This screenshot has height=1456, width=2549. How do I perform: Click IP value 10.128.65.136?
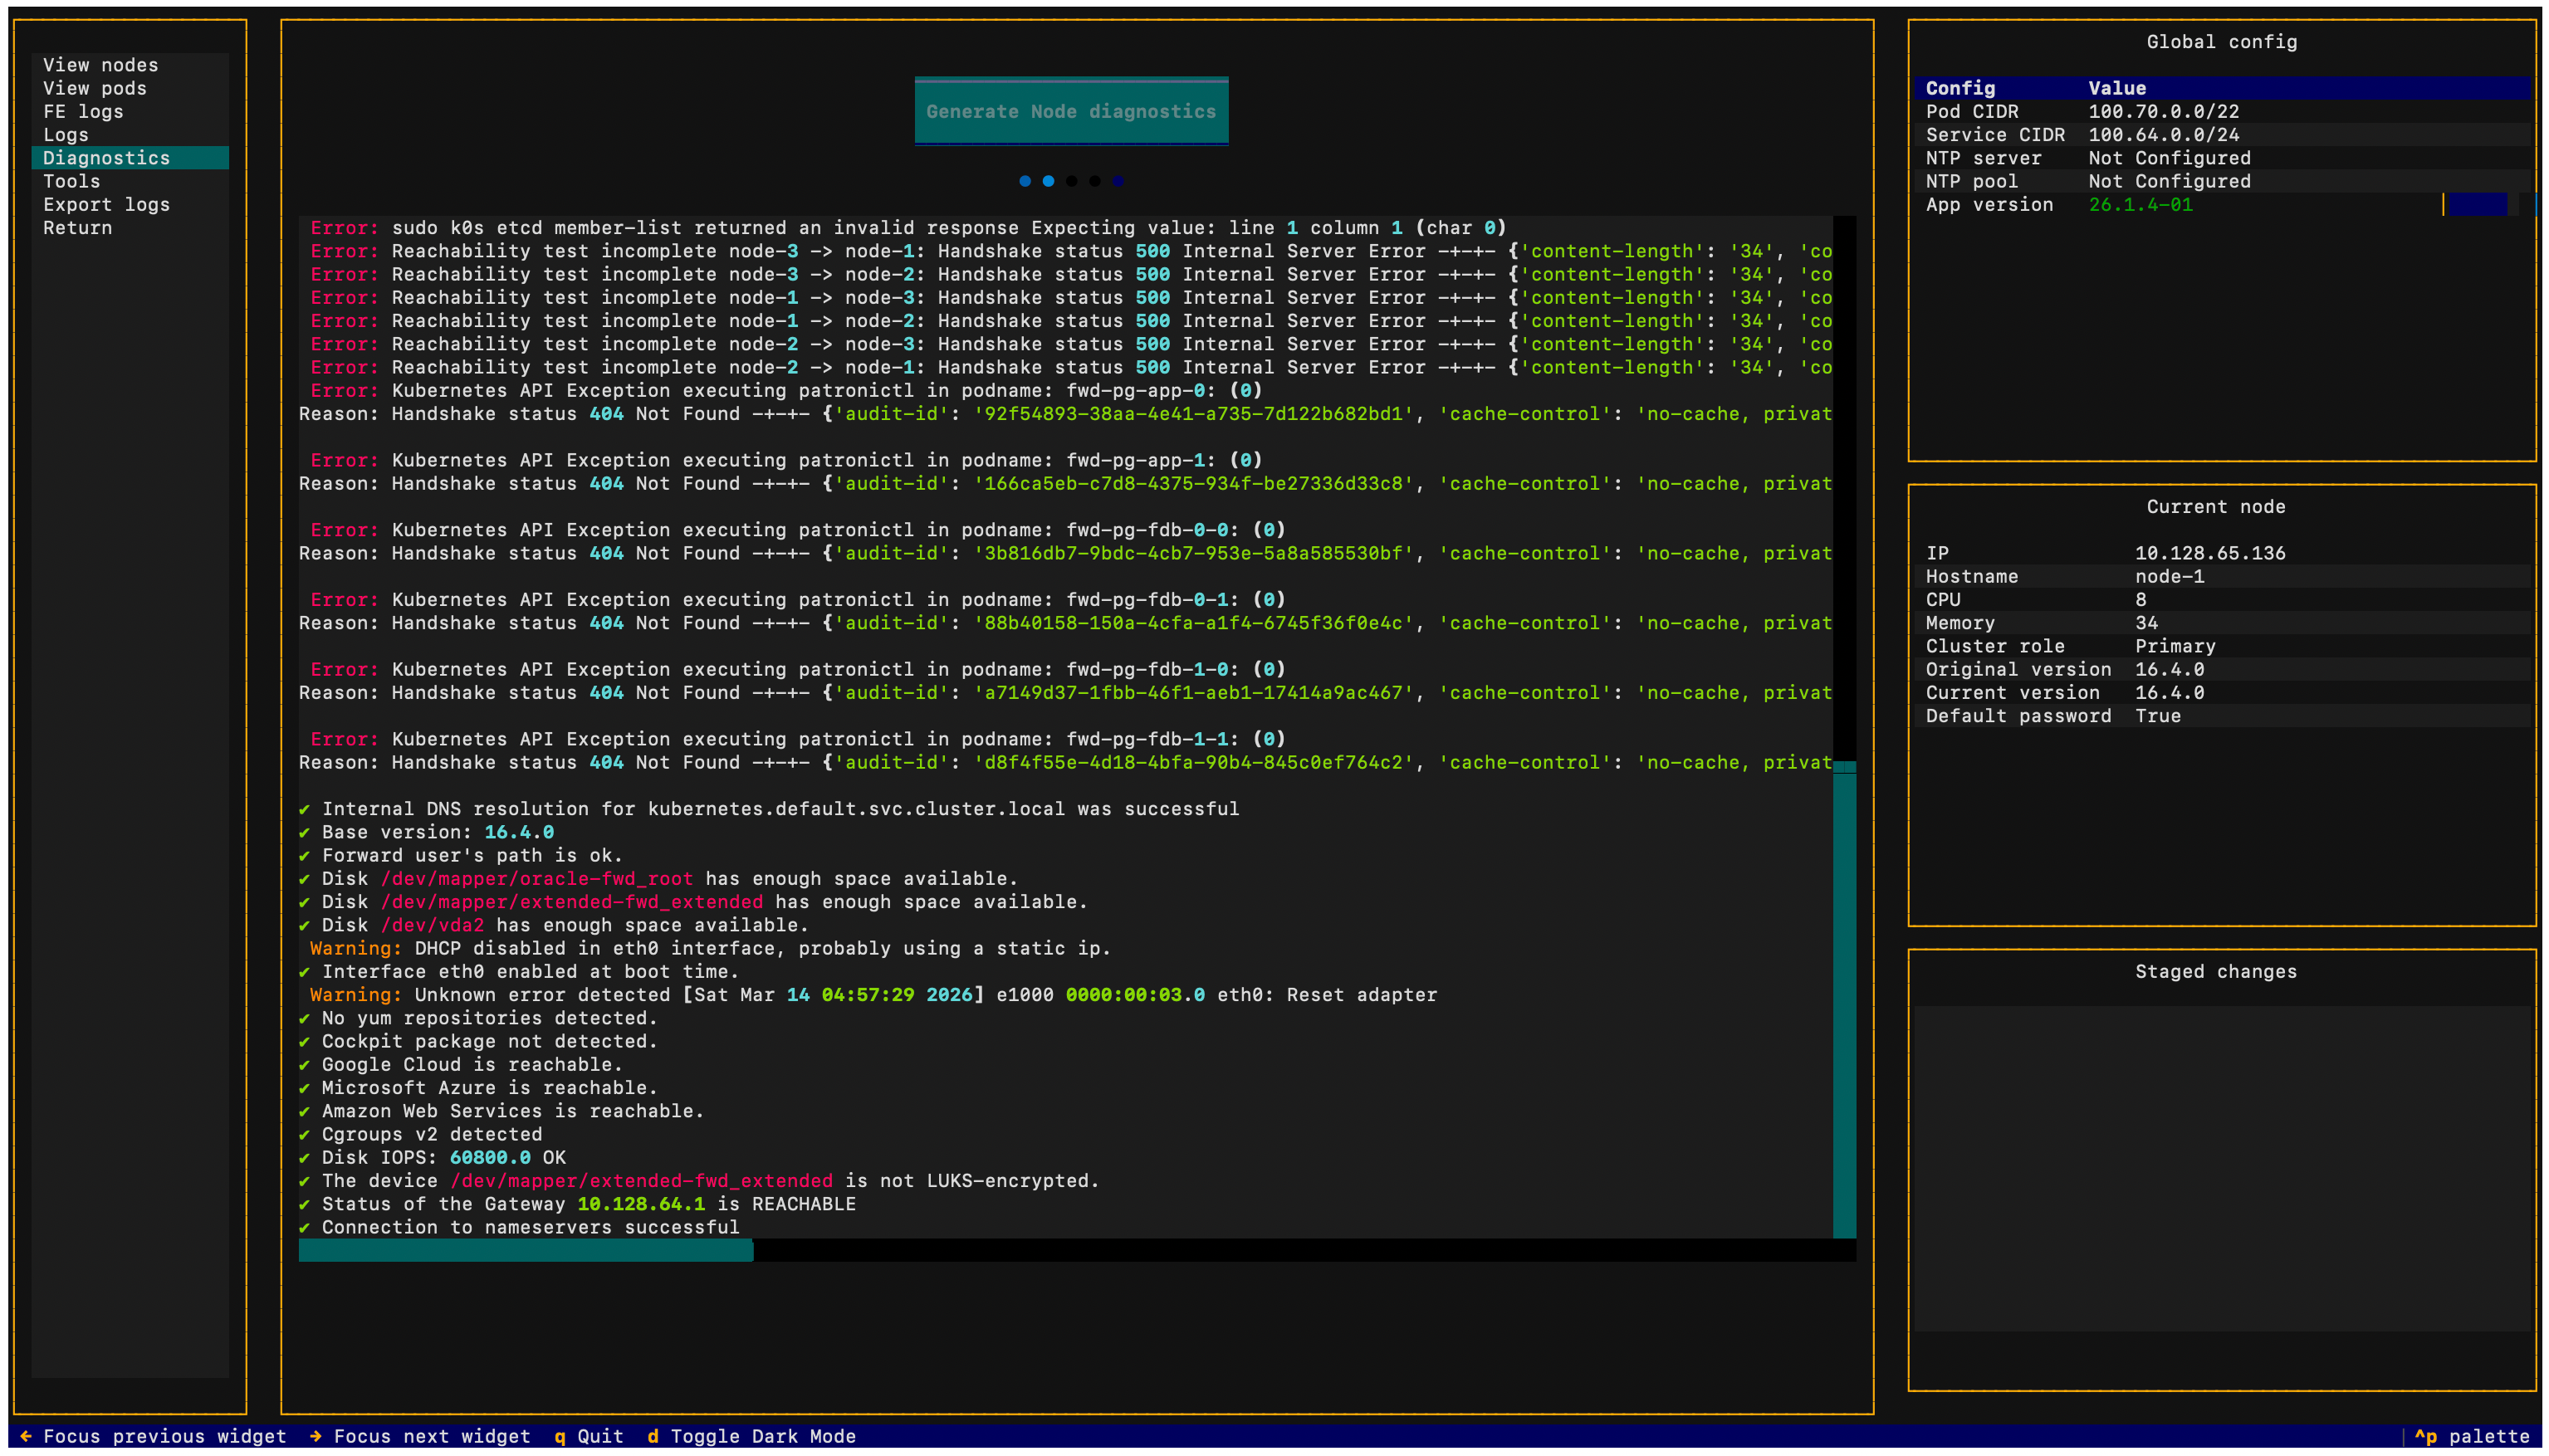(2210, 553)
